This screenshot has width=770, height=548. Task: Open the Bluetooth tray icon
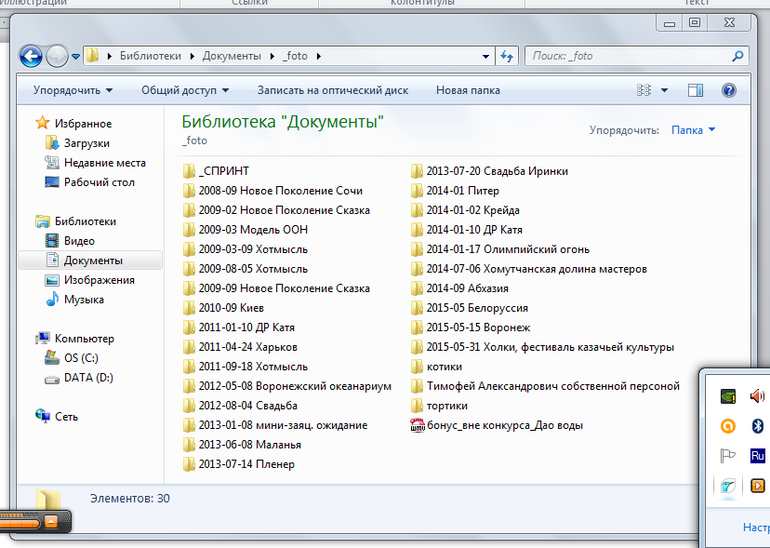pos(757,426)
